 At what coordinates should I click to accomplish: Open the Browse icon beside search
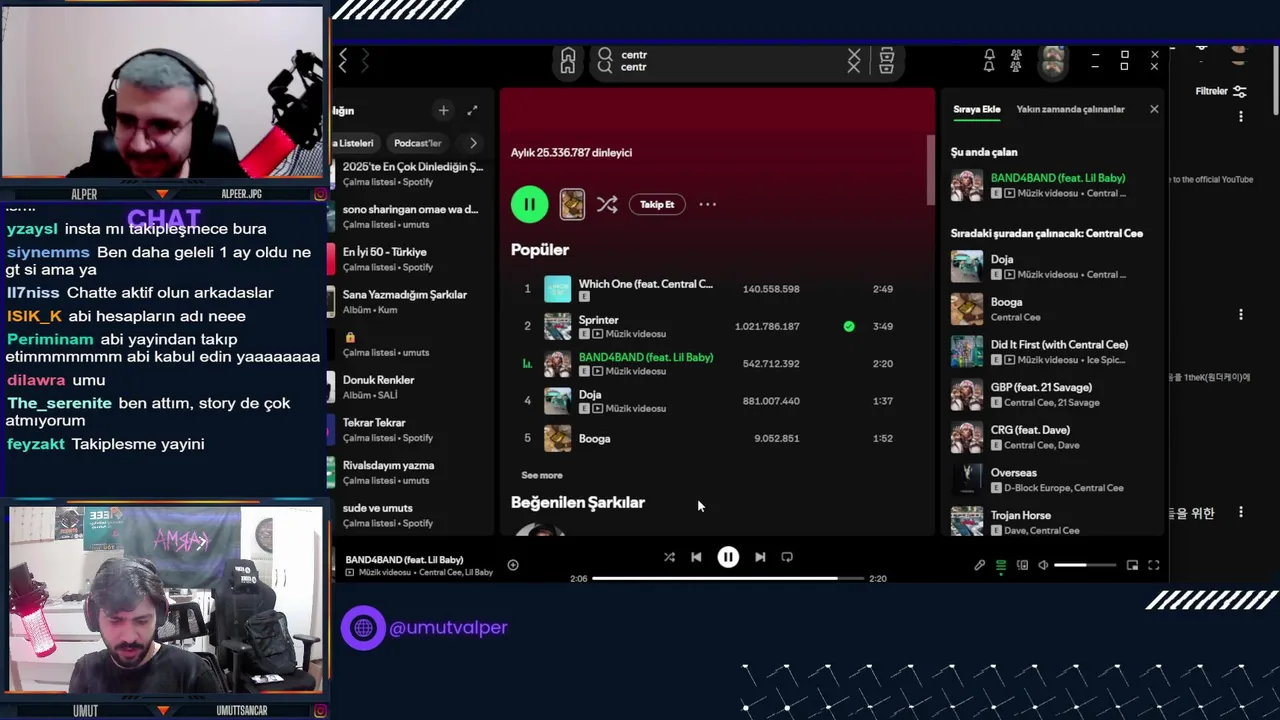coord(886,61)
